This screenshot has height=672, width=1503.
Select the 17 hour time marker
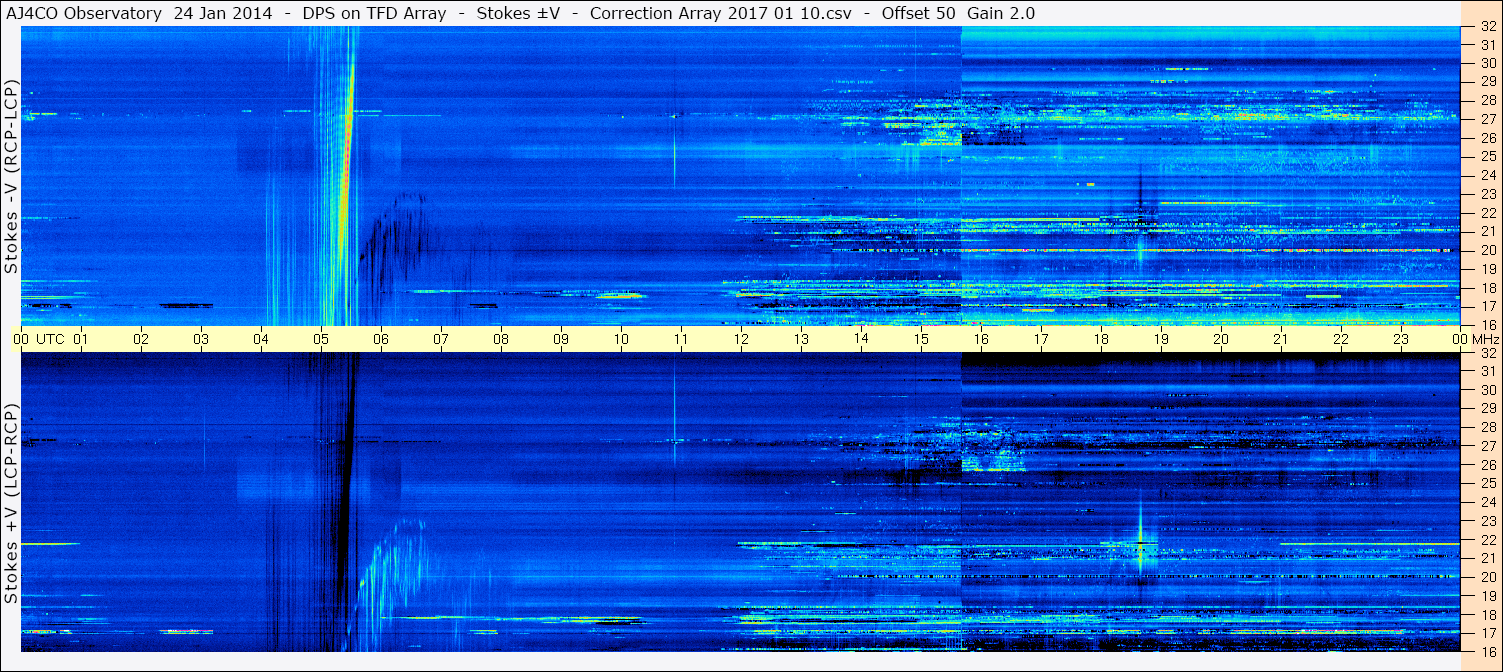1041,339
